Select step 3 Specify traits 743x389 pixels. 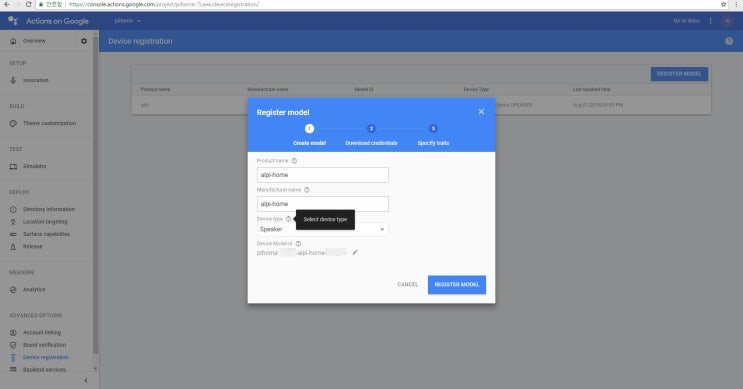[433, 135]
